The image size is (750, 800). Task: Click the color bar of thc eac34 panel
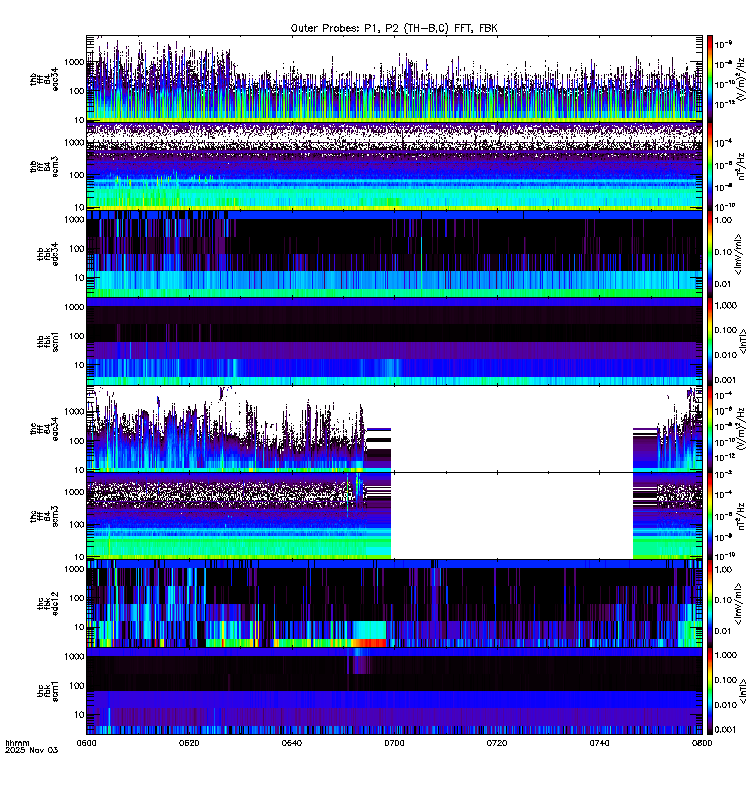pyautogui.click(x=709, y=429)
